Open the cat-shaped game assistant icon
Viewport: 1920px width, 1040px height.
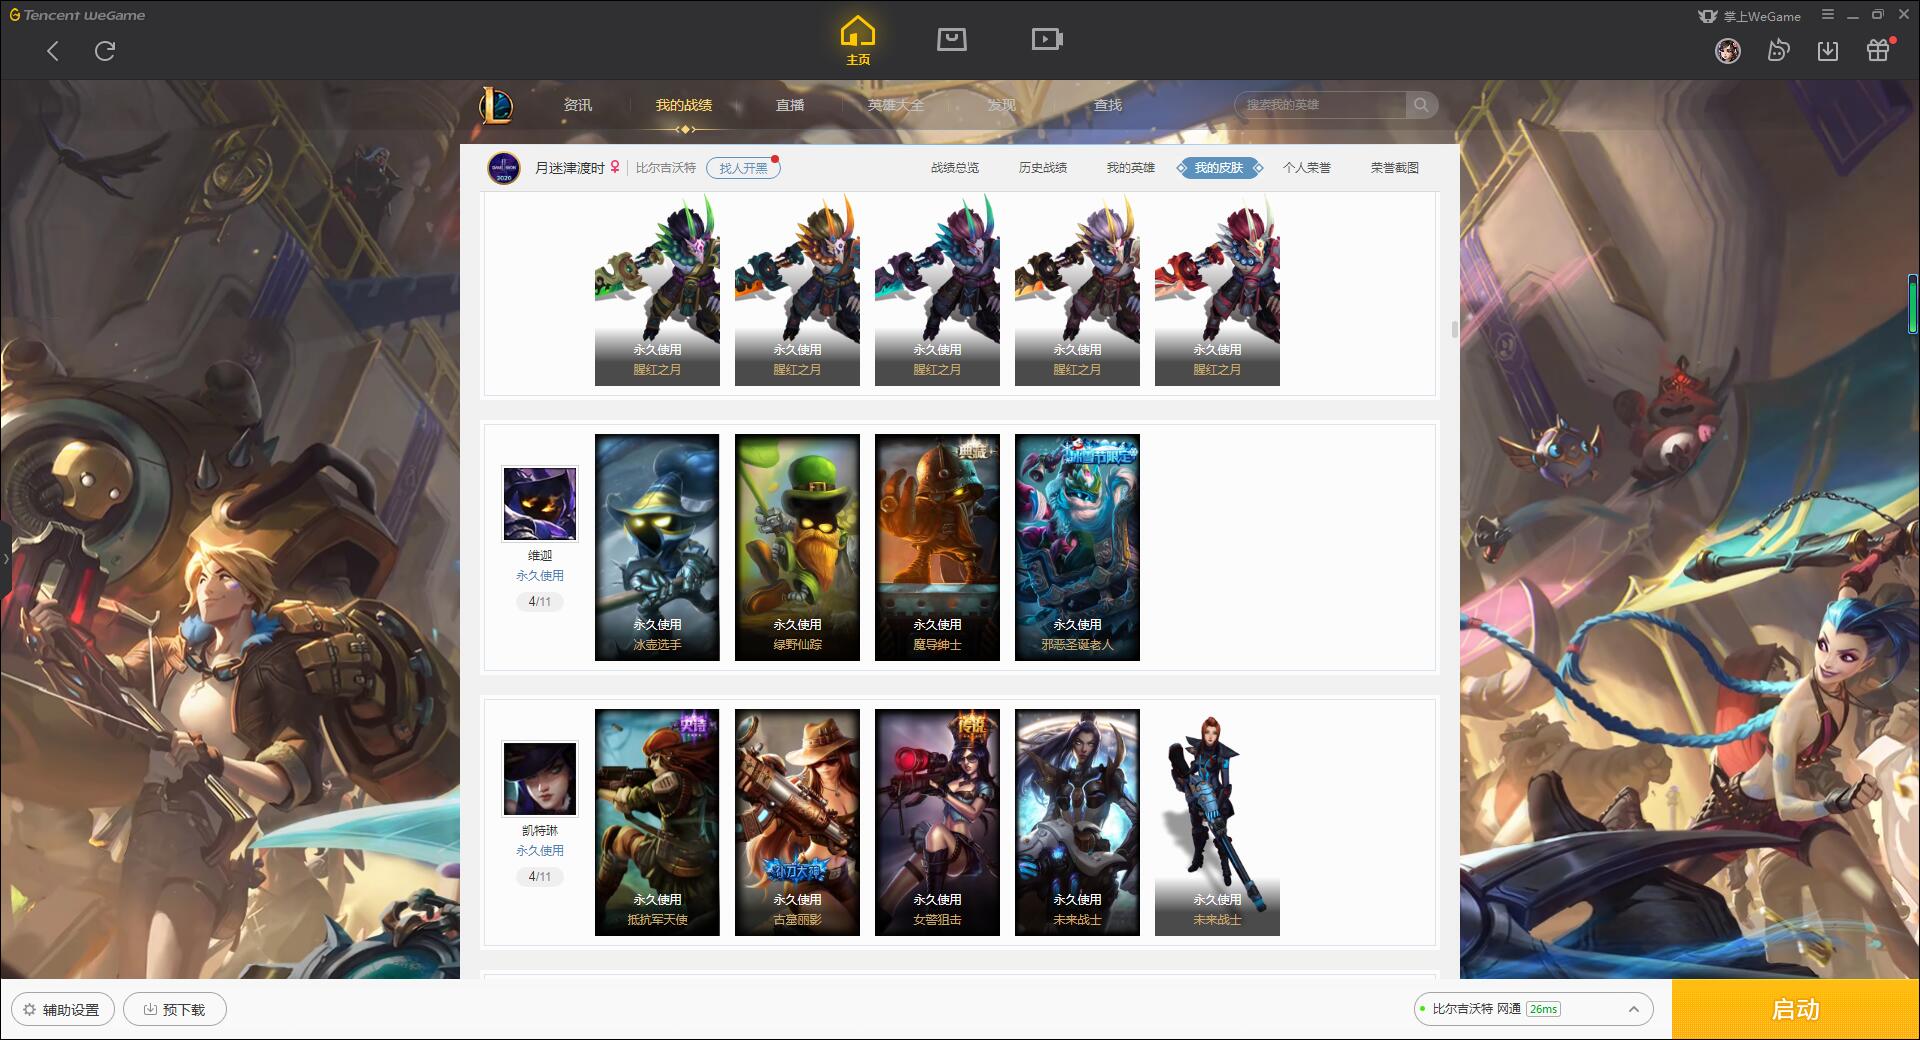coord(1778,51)
